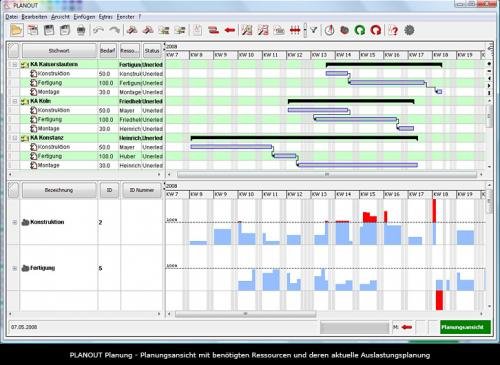
Task: Click the filter funnel toolbar icon
Action: click(314, 30)
